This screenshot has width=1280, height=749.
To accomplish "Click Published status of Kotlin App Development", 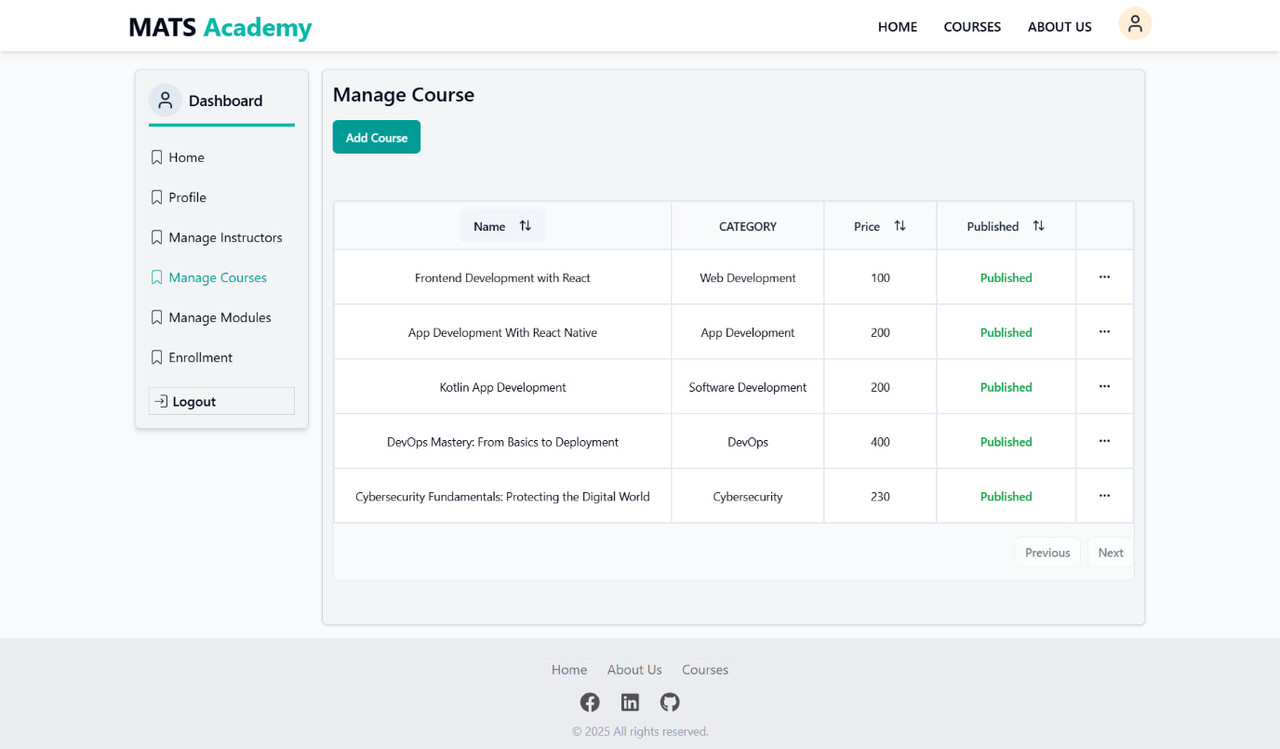I will (1006, 387).
